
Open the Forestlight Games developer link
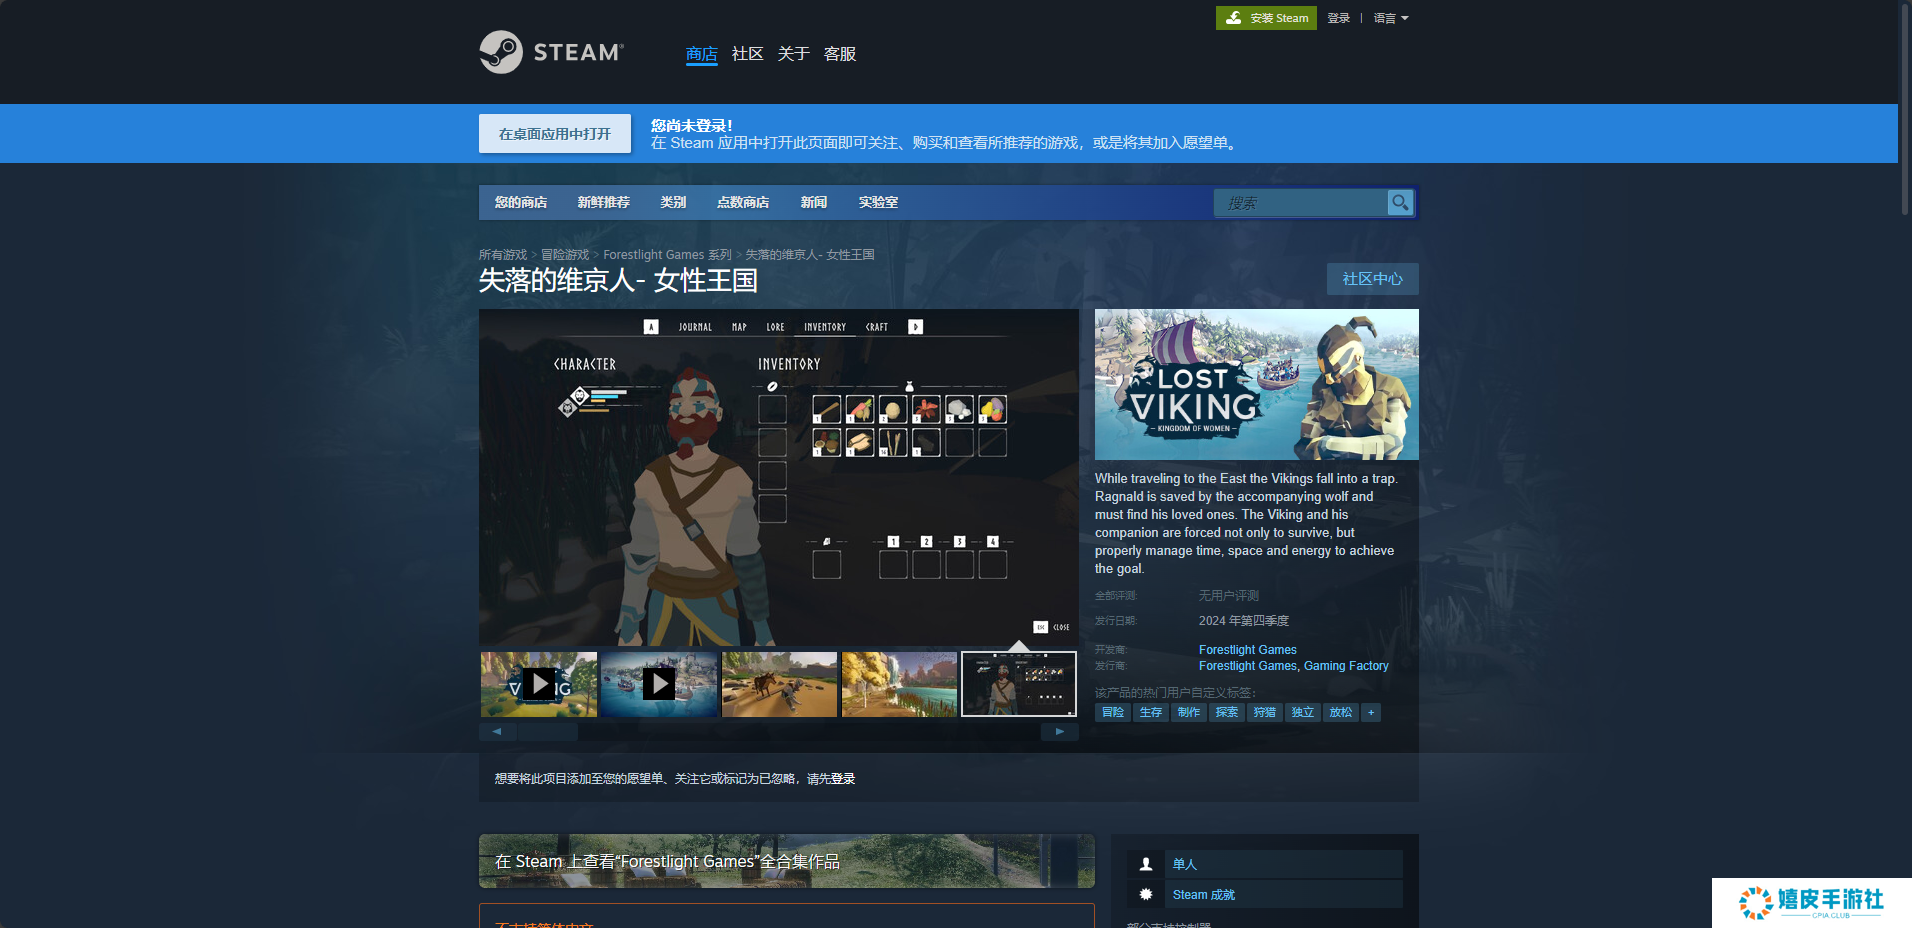pos(1247,650)
